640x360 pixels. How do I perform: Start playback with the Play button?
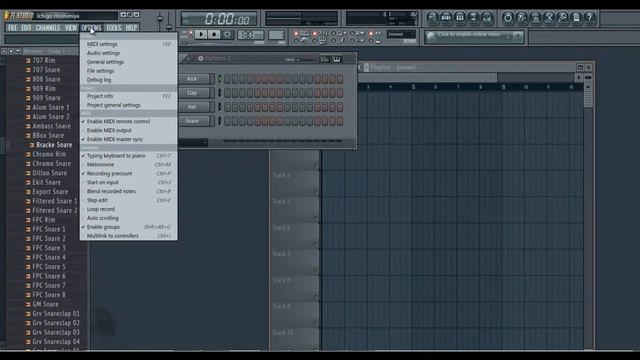click(x=201, y=34)
